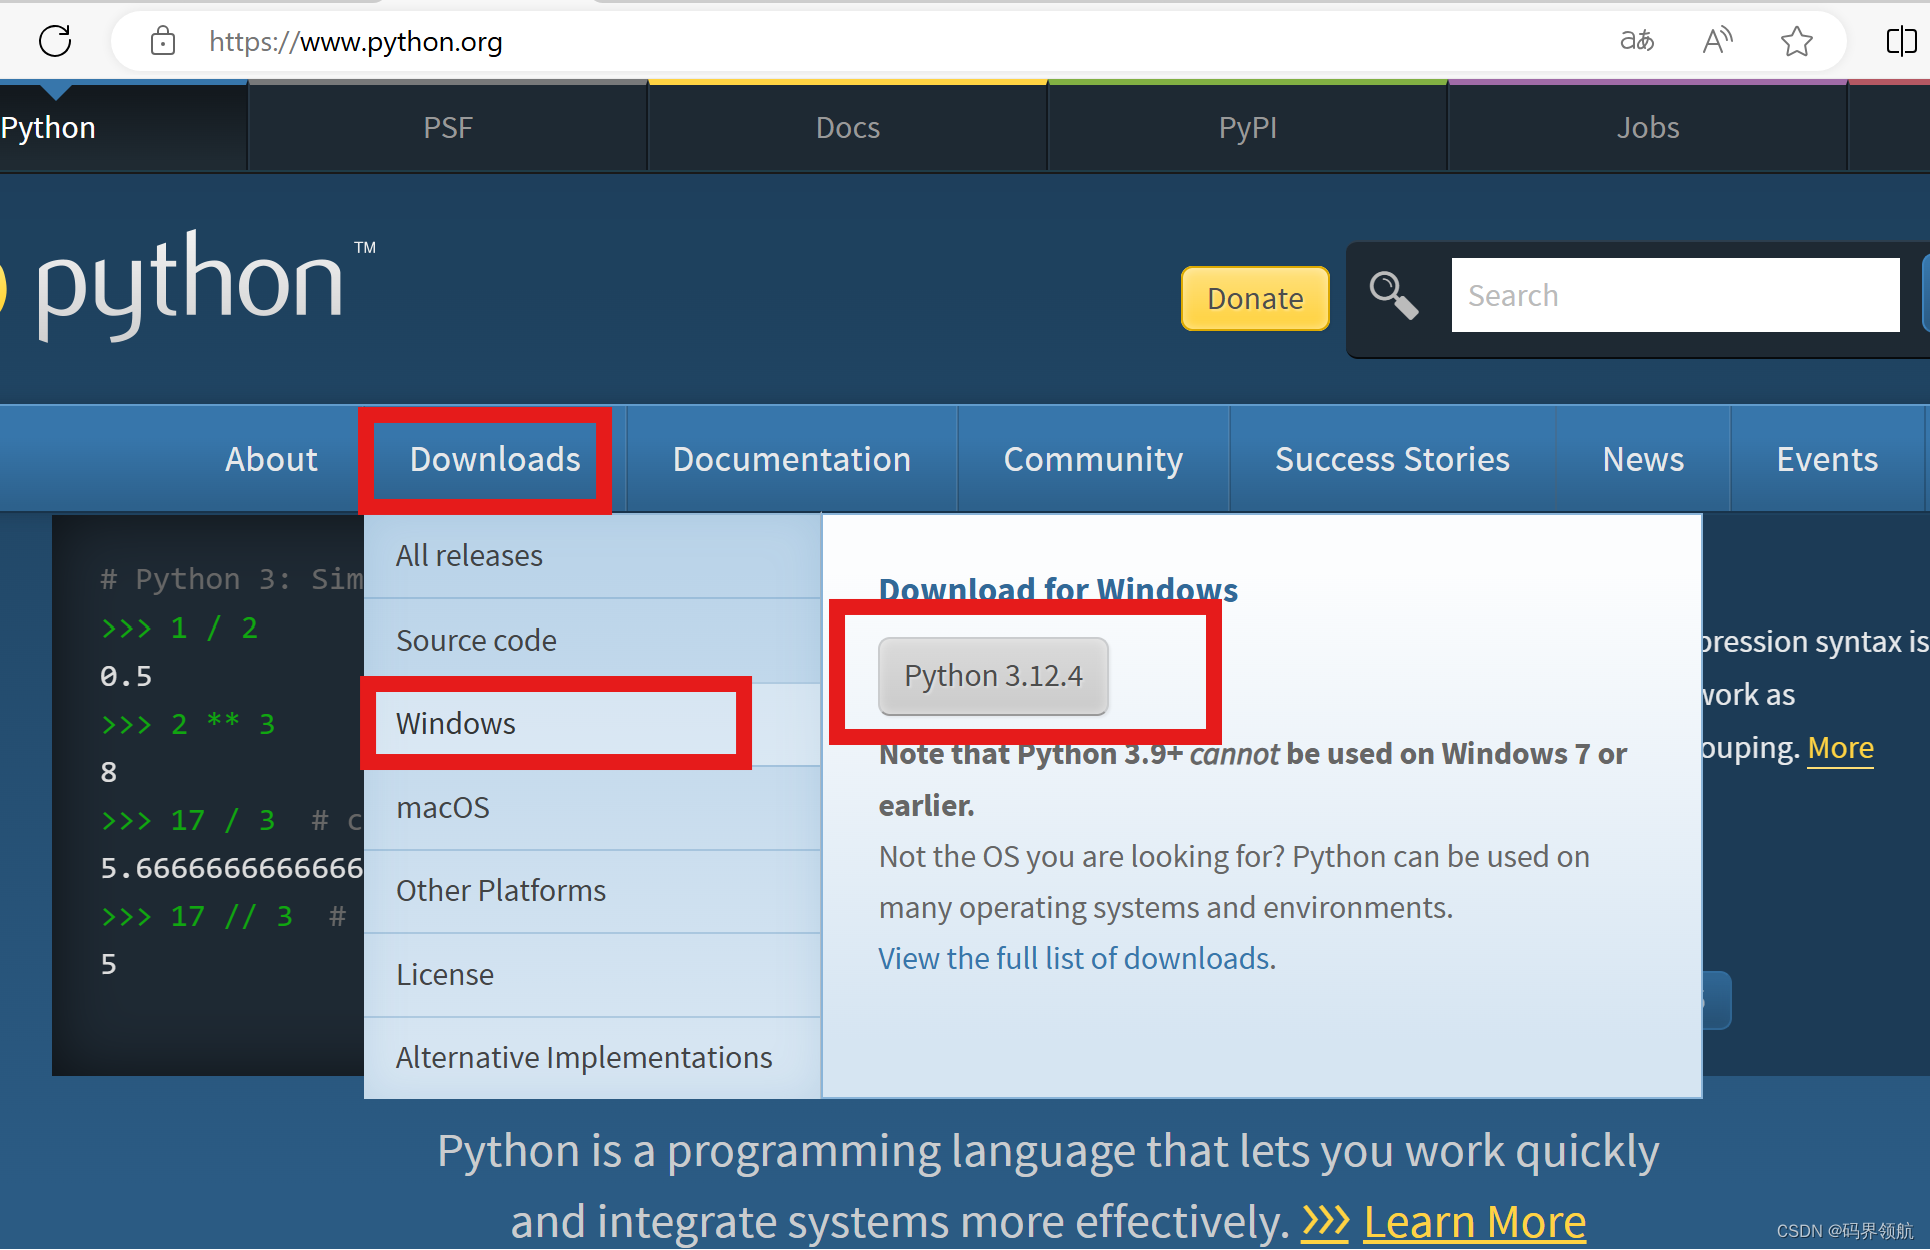Select All releases in the menu
This screenshot has width=1930, height=1250.
pos(469,555)
